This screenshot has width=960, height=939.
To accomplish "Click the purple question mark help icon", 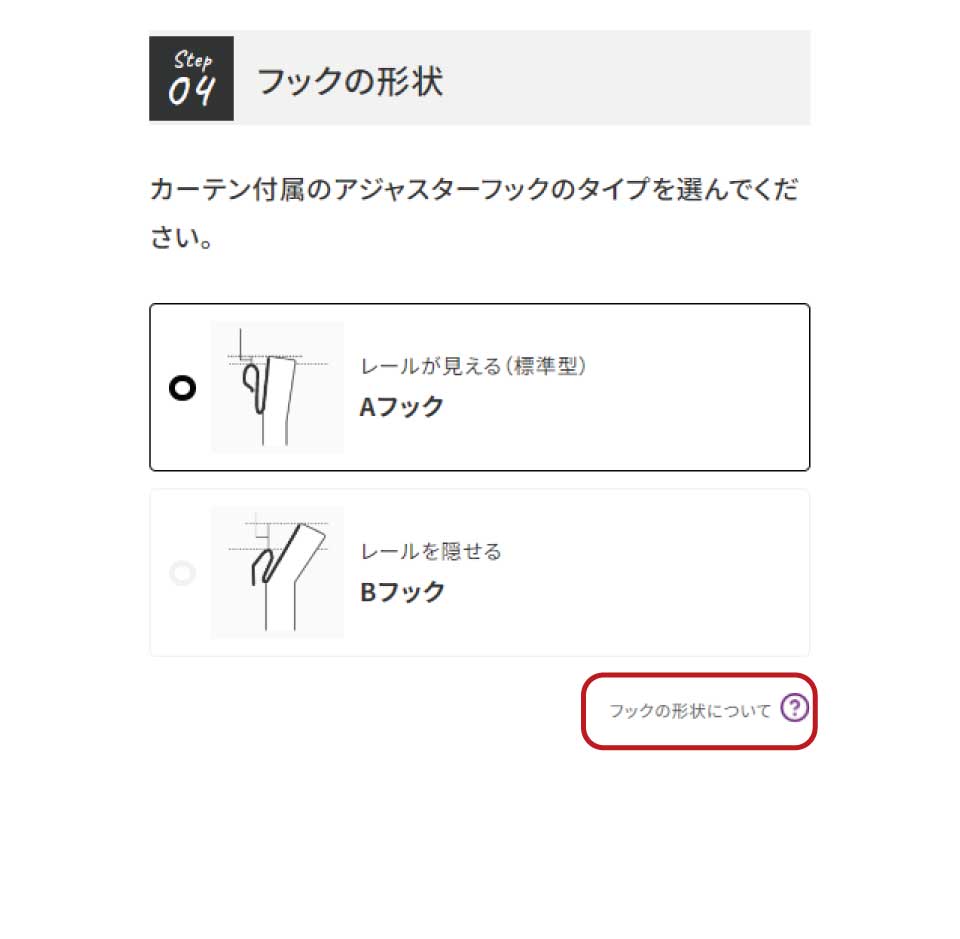I will [793, 709].
